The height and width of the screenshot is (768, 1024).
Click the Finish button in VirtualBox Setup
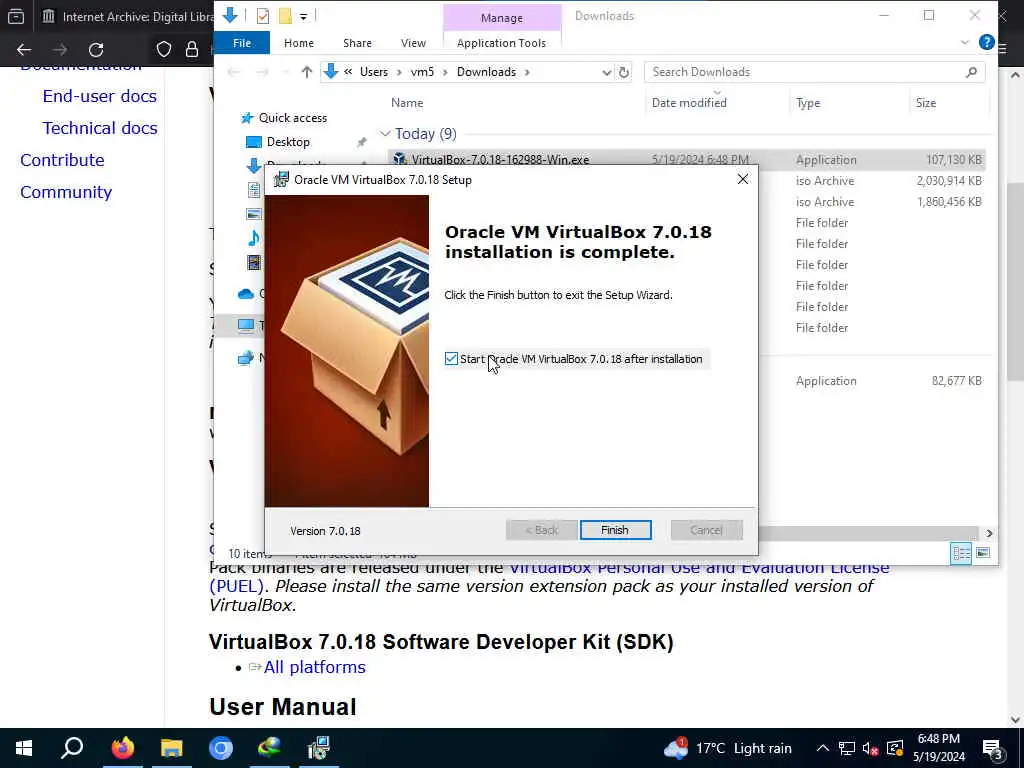(x=615, y=530)
